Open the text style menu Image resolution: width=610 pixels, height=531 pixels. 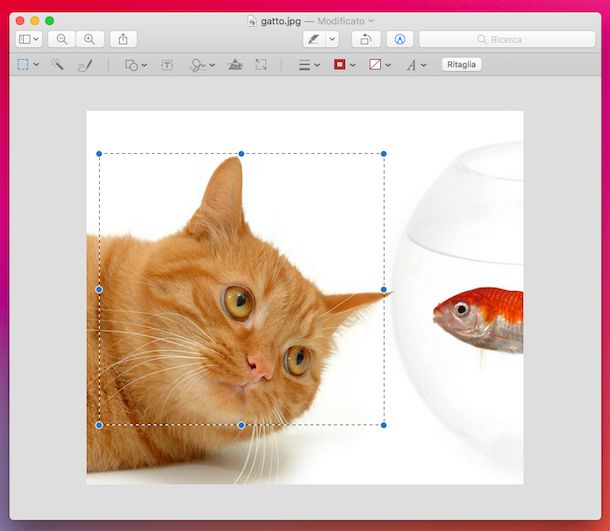pyautogui.click(x=411, y=65)
